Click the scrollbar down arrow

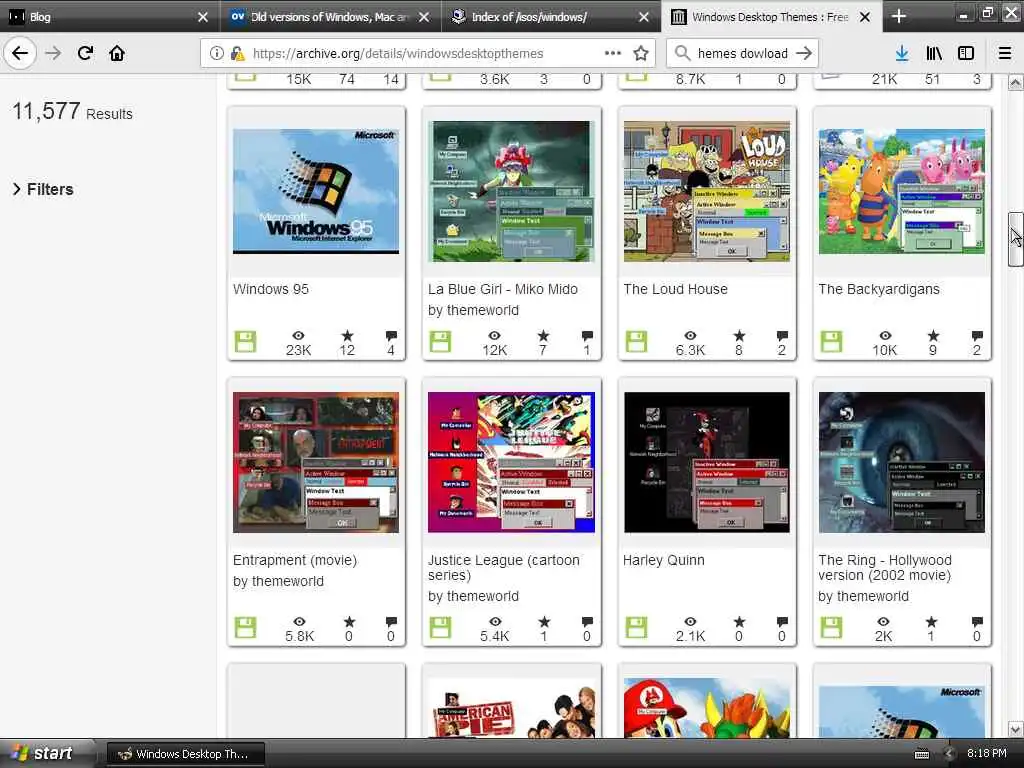[1015, 729]
